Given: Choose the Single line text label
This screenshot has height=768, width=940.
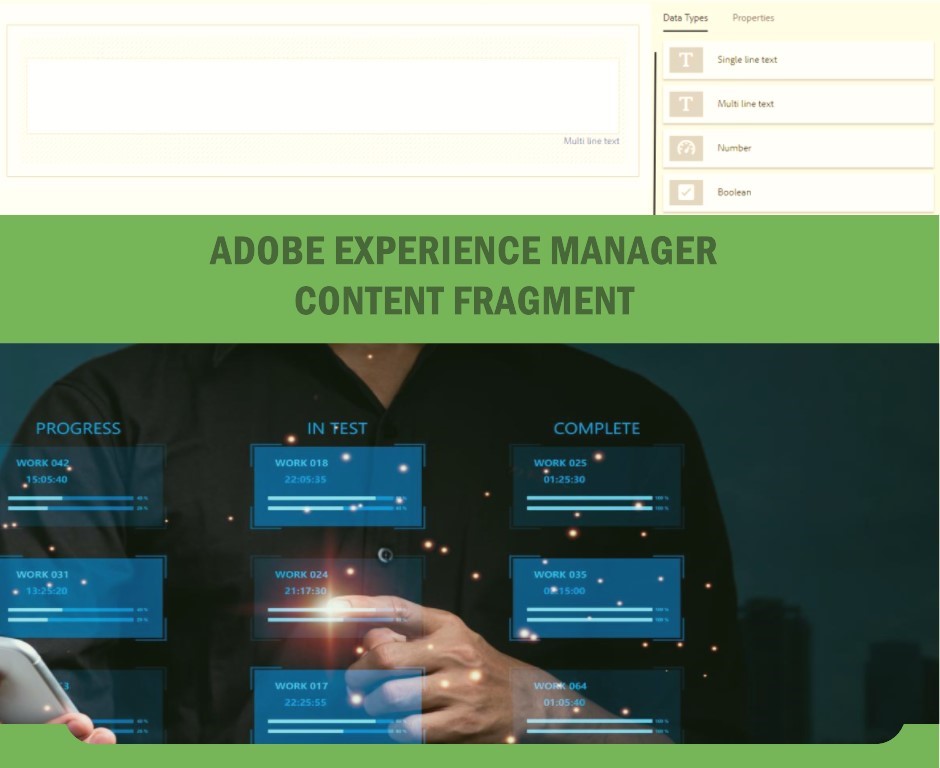Looking at the screenshot, I should pyautogui.click(x=747, y=60).
